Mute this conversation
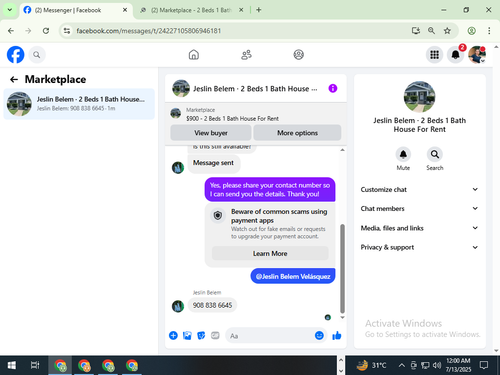This screenshot has width=500, height=375. 403,154
